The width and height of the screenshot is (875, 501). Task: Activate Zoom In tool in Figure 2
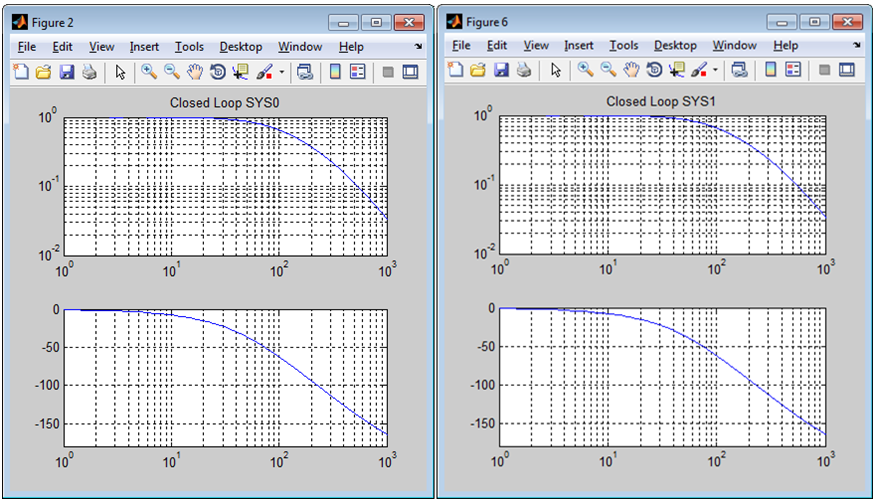coord(149,72)
